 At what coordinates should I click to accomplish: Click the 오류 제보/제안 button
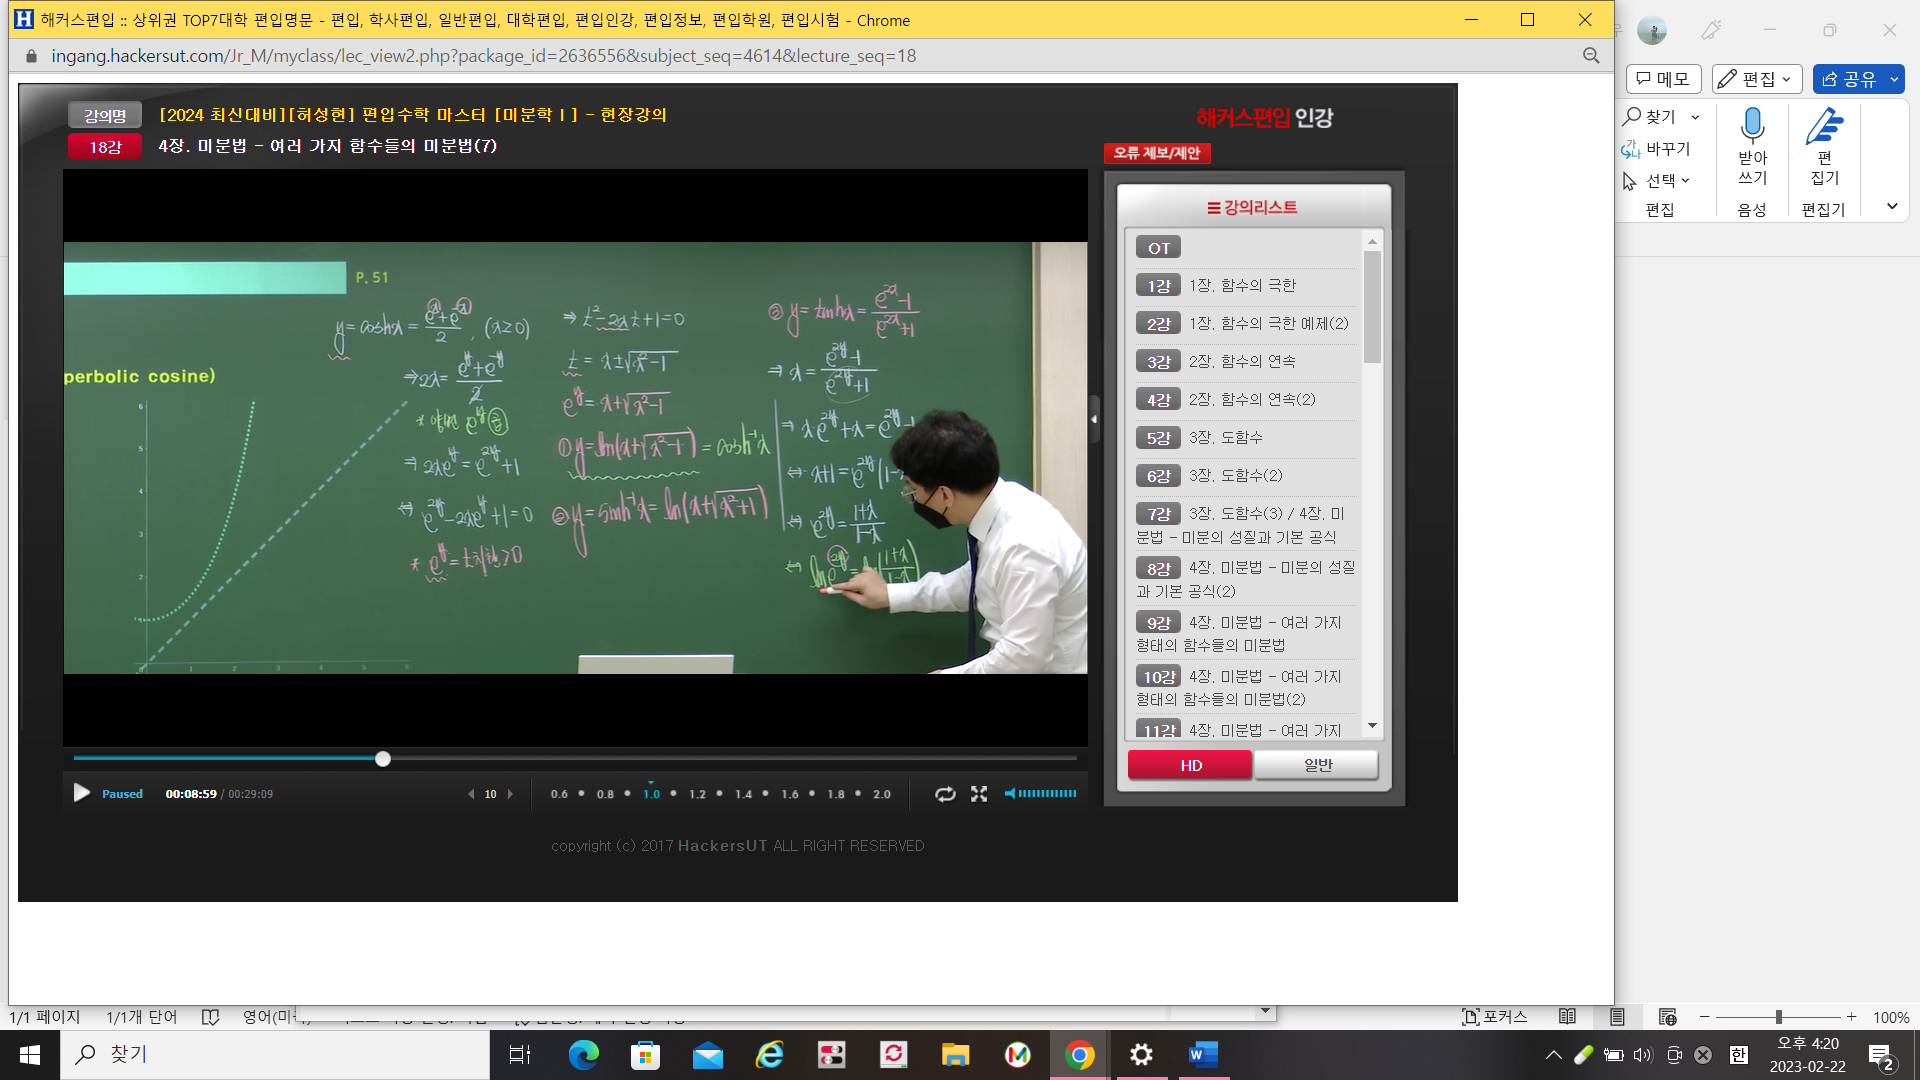click(1157, 153)
